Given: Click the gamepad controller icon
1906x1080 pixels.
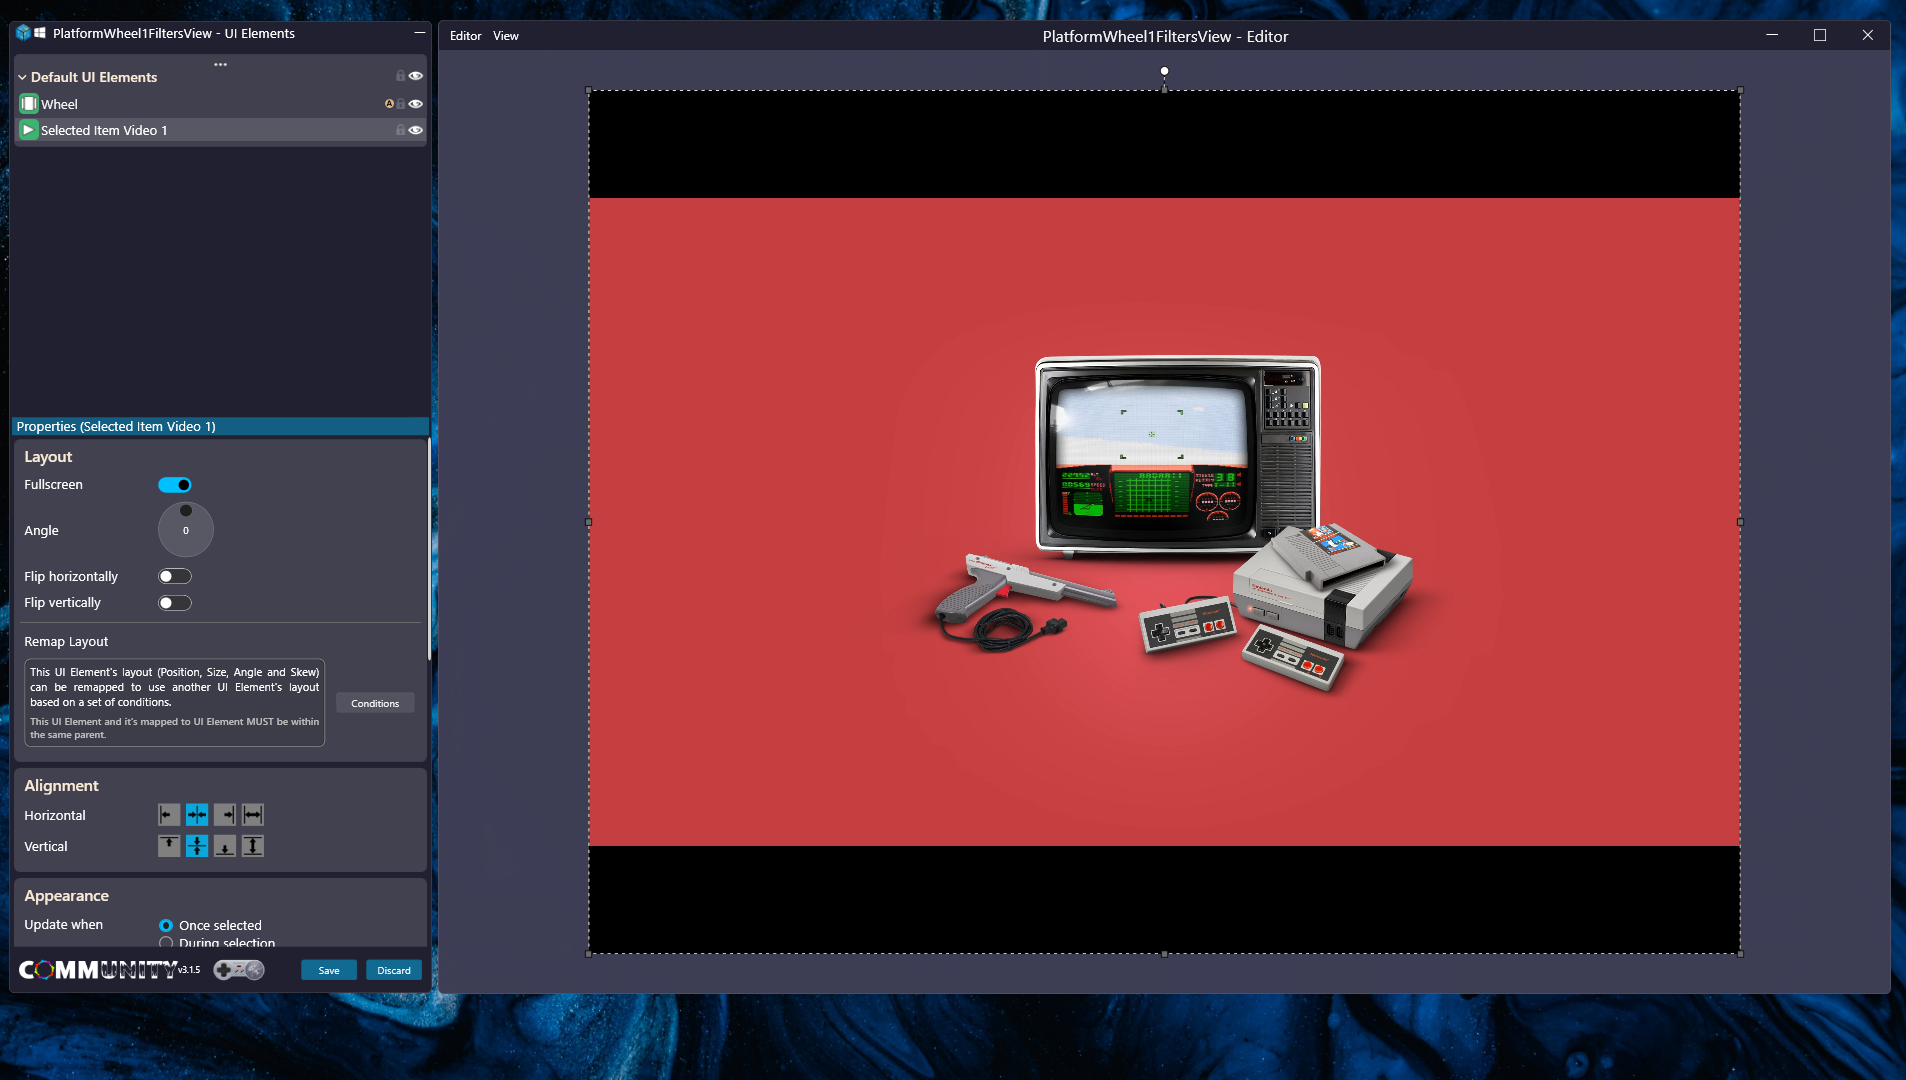Looking at the screenshot, I should pos(239,969).
